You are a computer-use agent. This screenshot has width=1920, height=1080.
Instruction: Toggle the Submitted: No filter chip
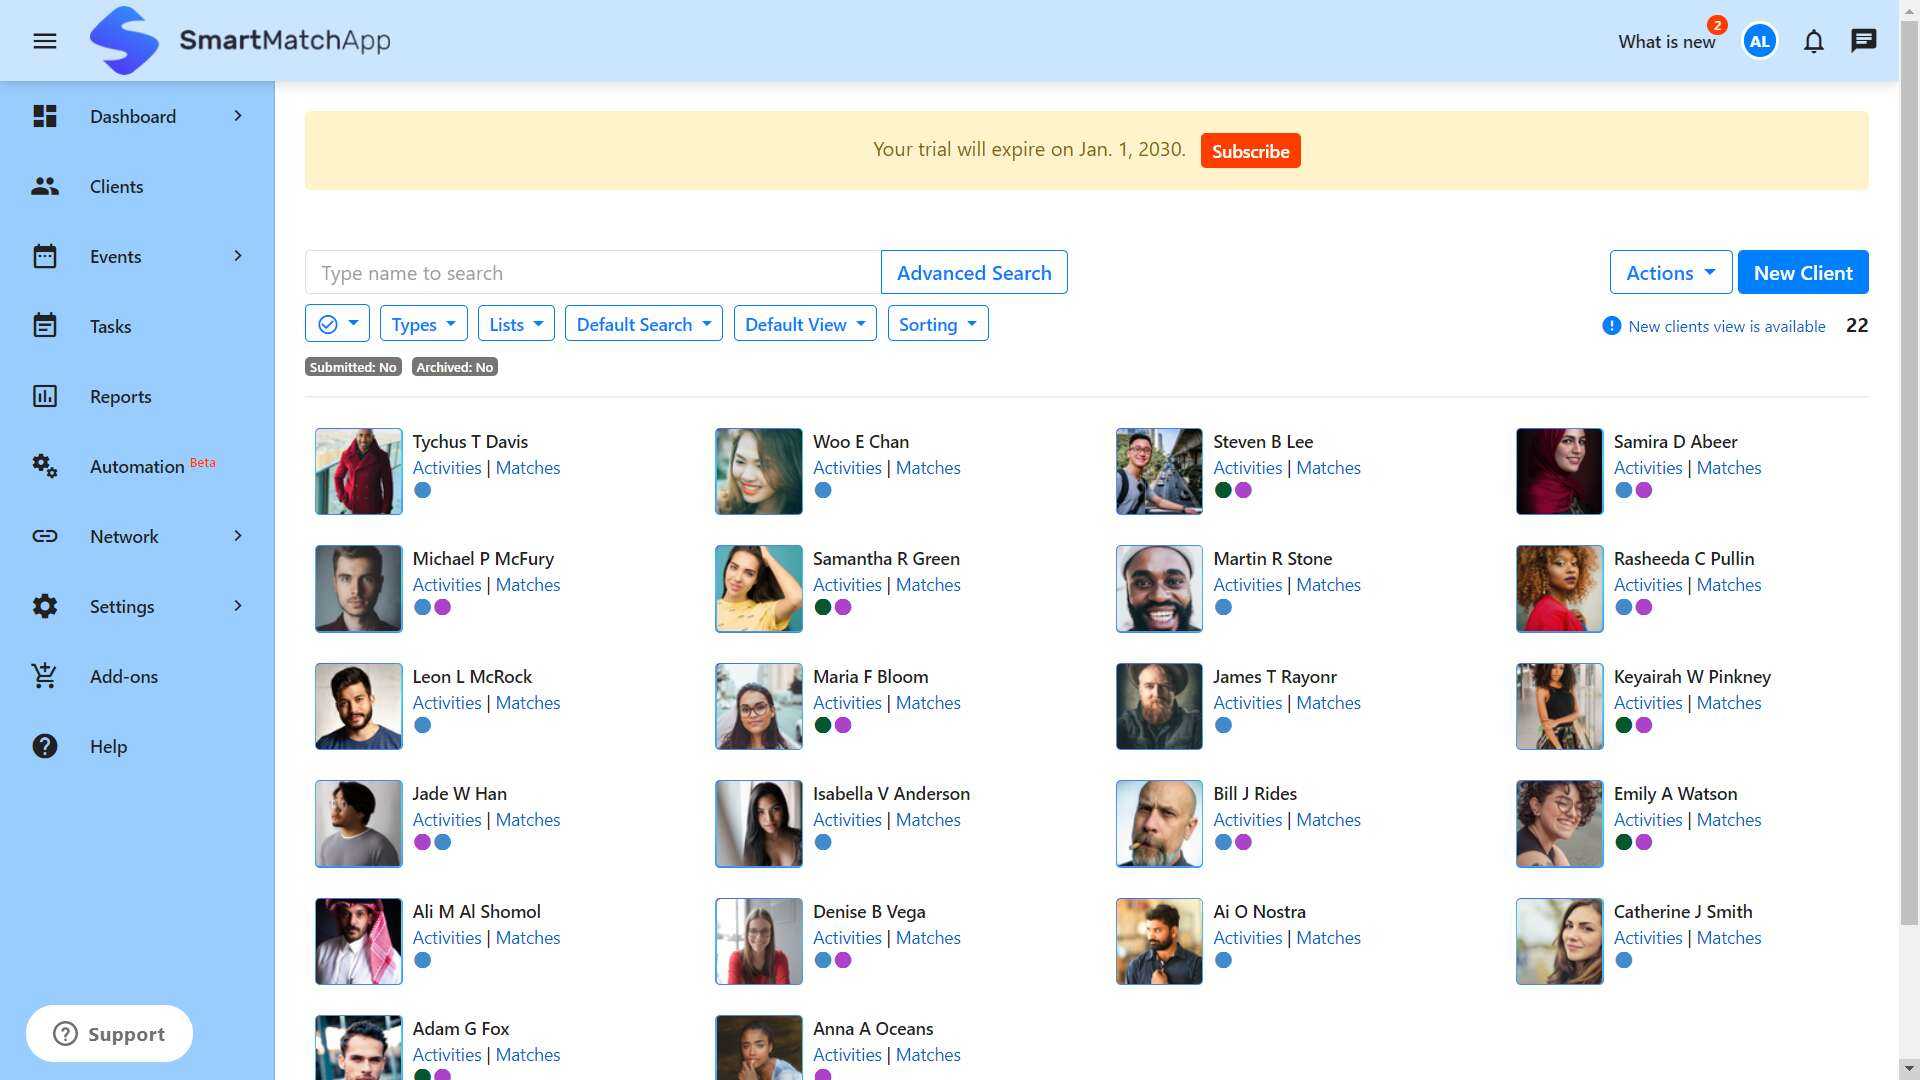352,367
